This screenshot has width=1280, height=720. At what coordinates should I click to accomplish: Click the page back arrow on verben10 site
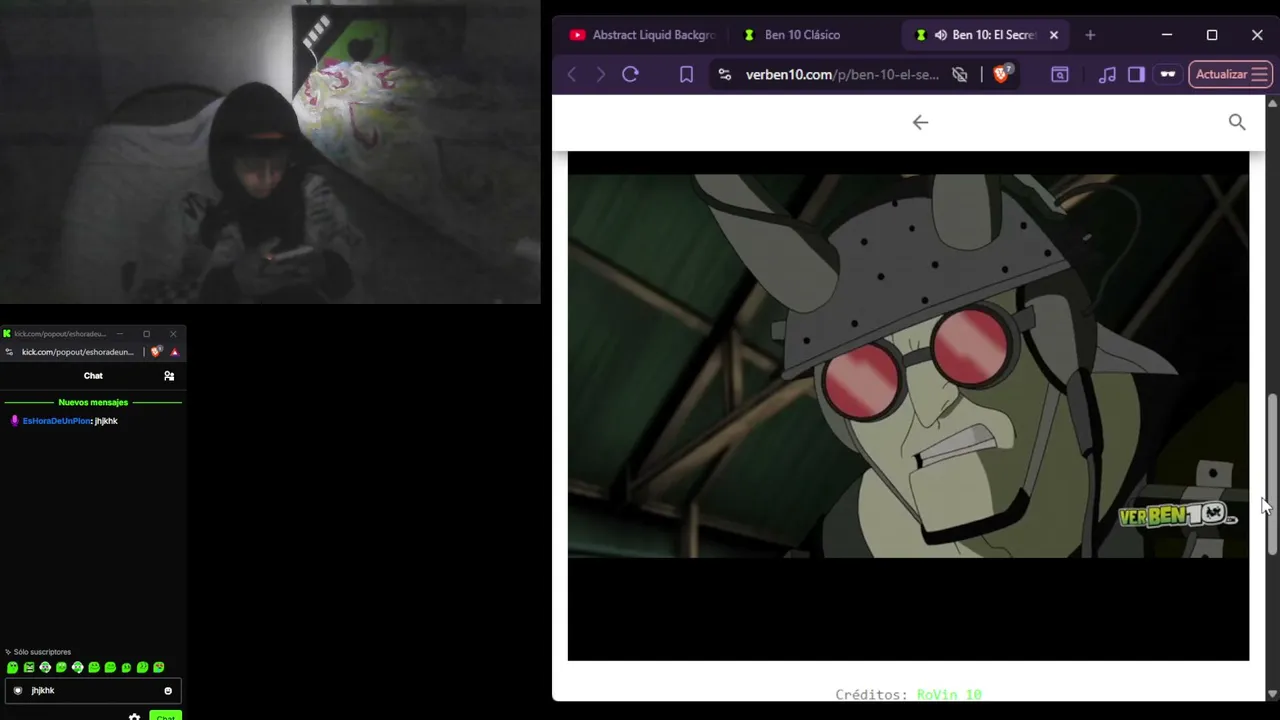click(920, 122)
